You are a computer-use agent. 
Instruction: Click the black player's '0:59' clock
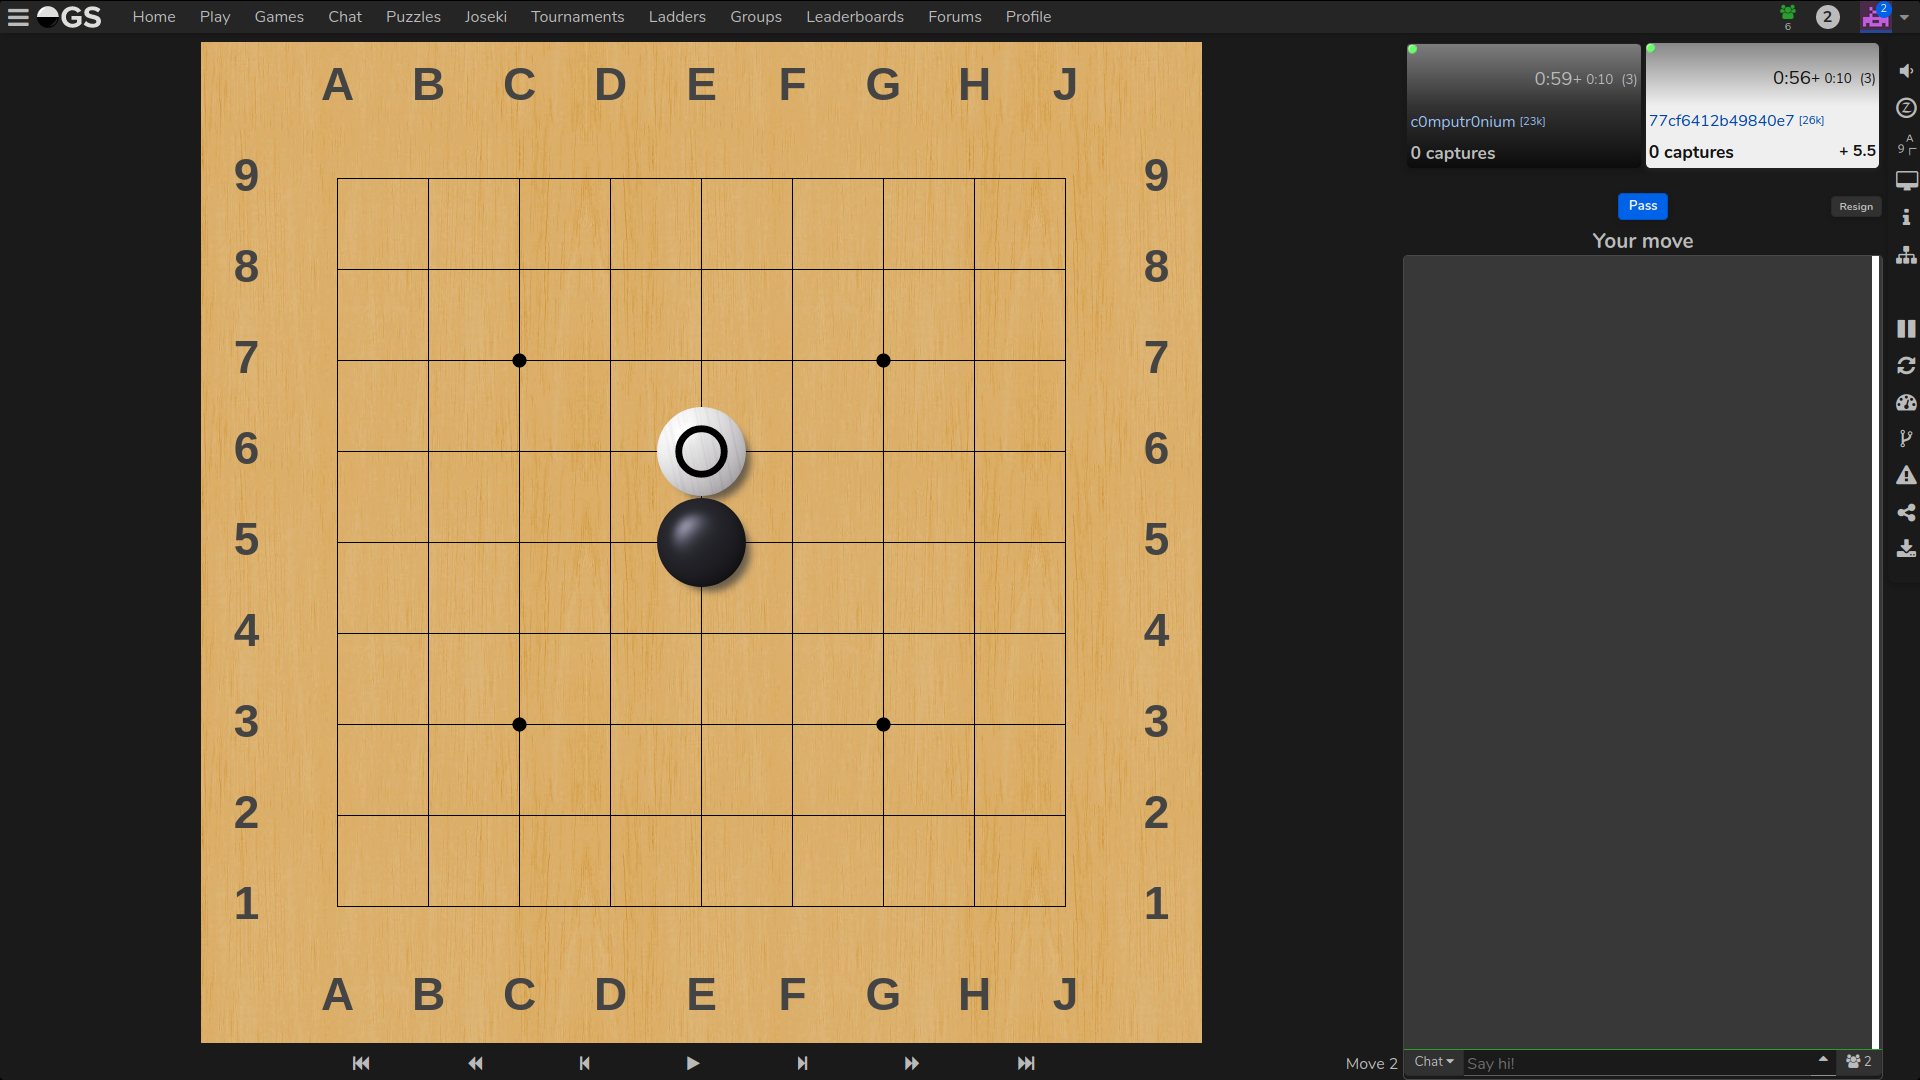click(x=1554, y=79)
